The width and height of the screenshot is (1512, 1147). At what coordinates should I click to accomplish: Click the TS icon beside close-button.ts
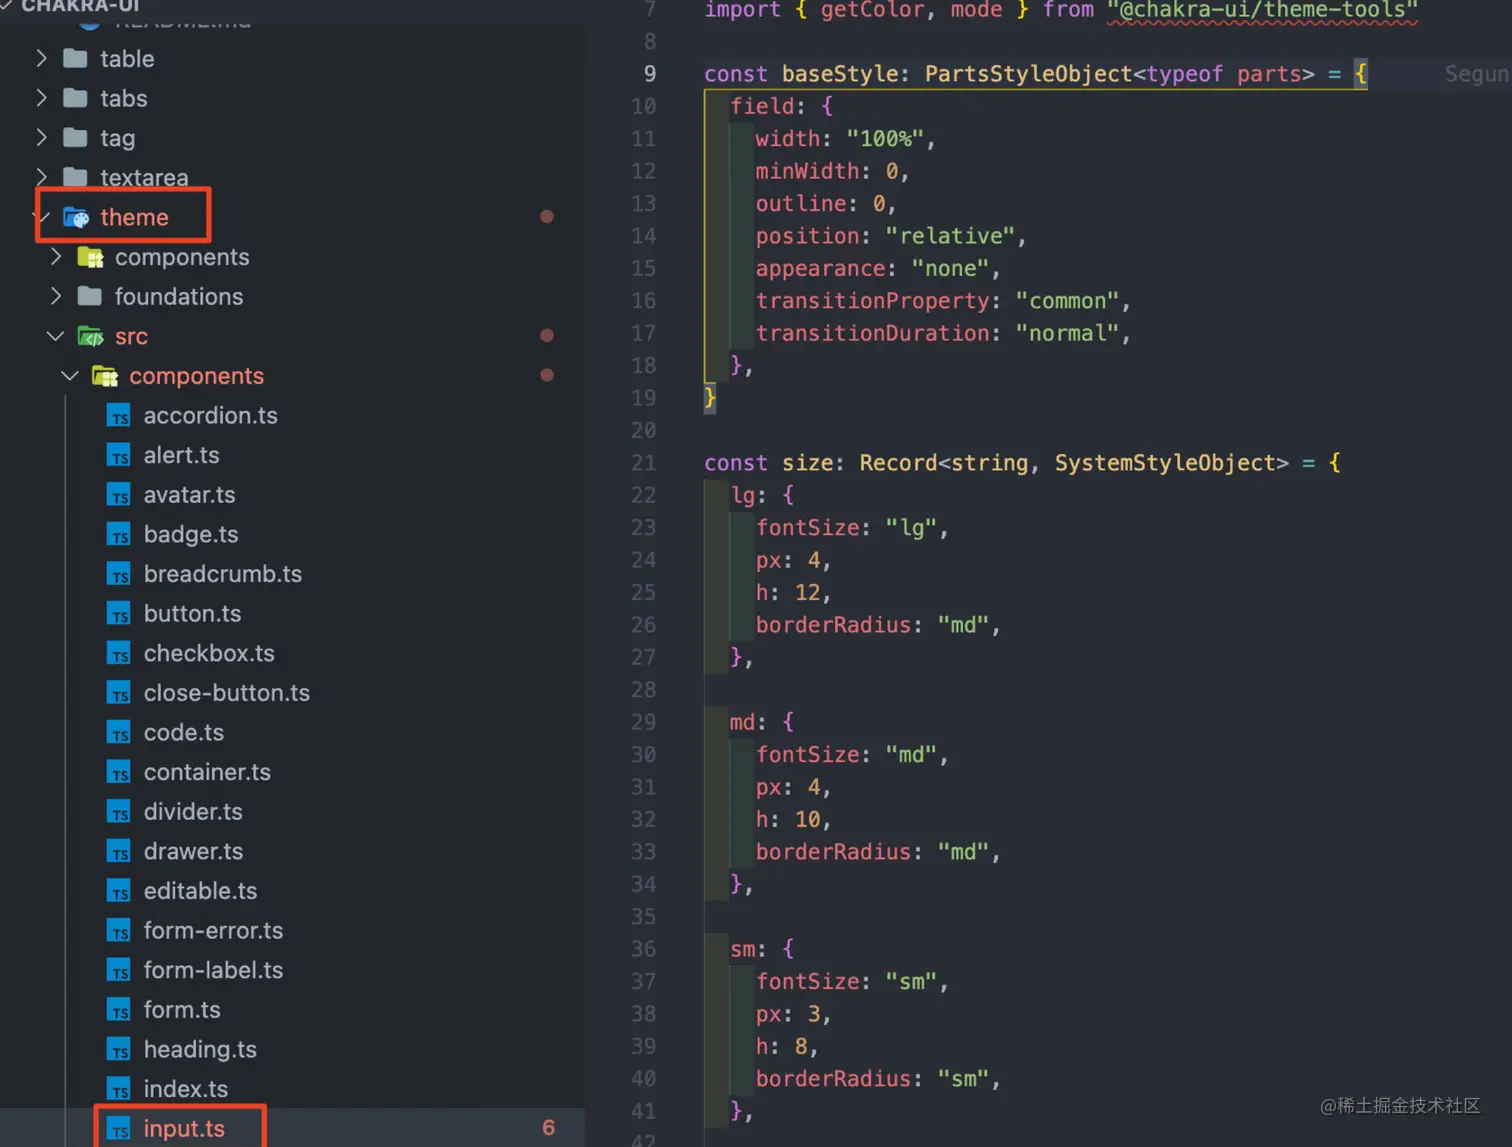tap(119, 693)
